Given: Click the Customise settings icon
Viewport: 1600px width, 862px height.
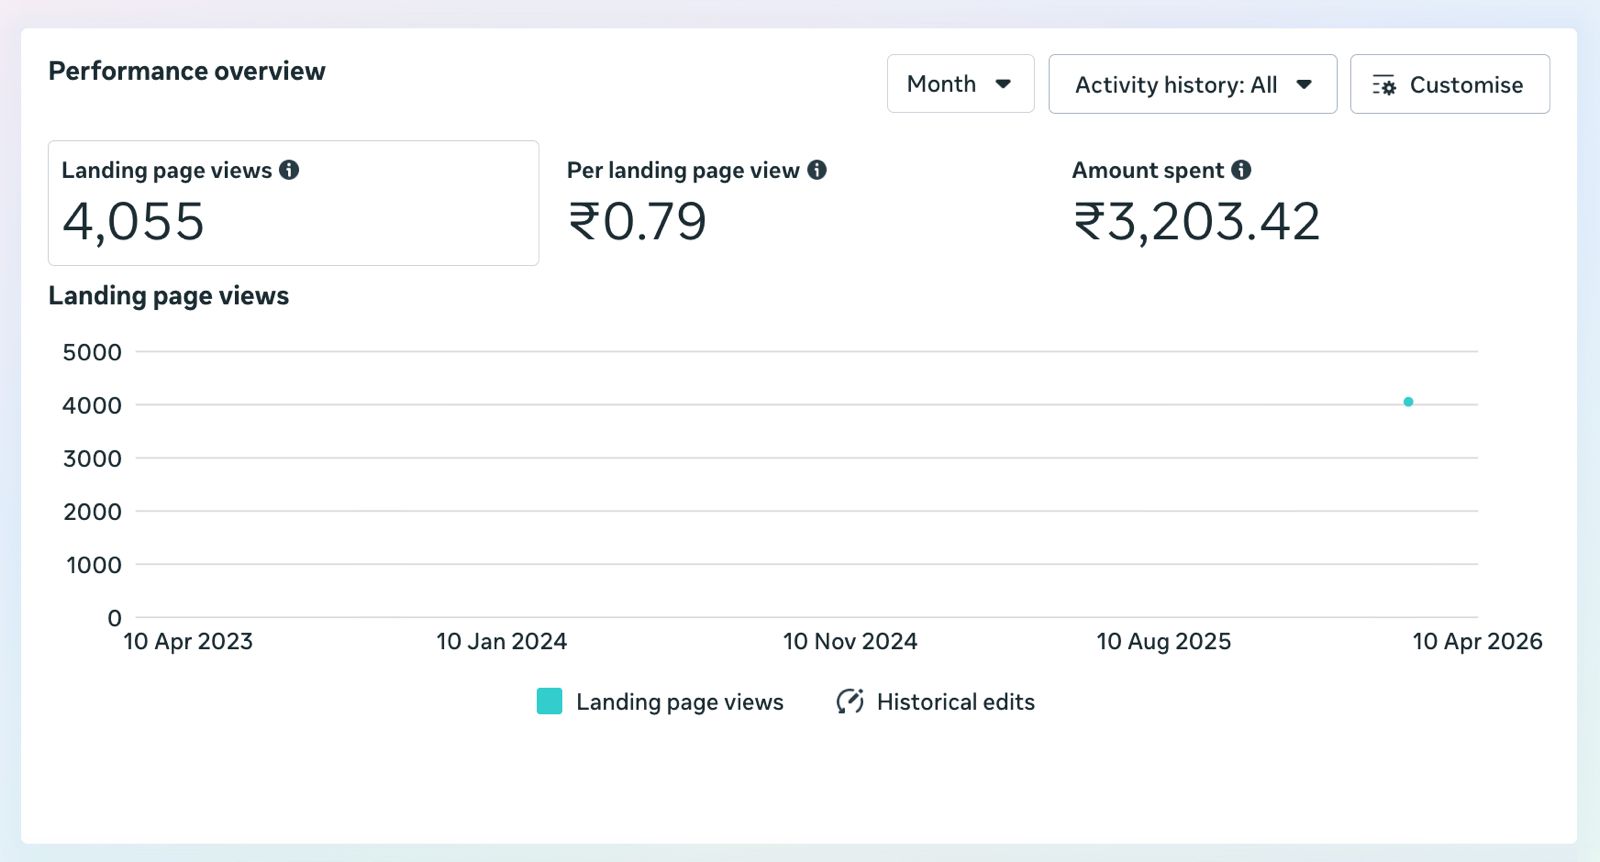Looking at the screenshot, I should pos(1384,85).
